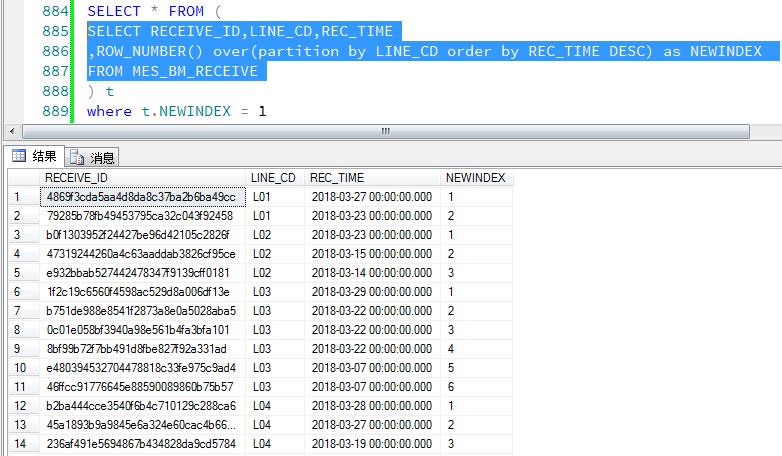Click cell b2ba444cce3540f6b4c710129c288ca6

(143, 406)
